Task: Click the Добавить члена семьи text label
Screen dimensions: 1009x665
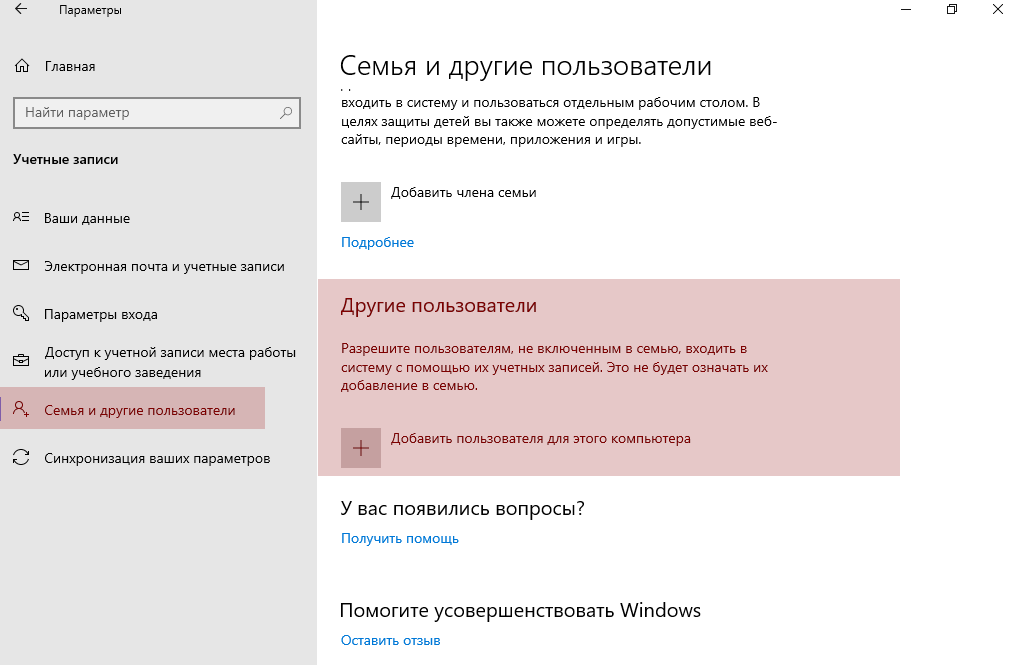Action: 463,193
